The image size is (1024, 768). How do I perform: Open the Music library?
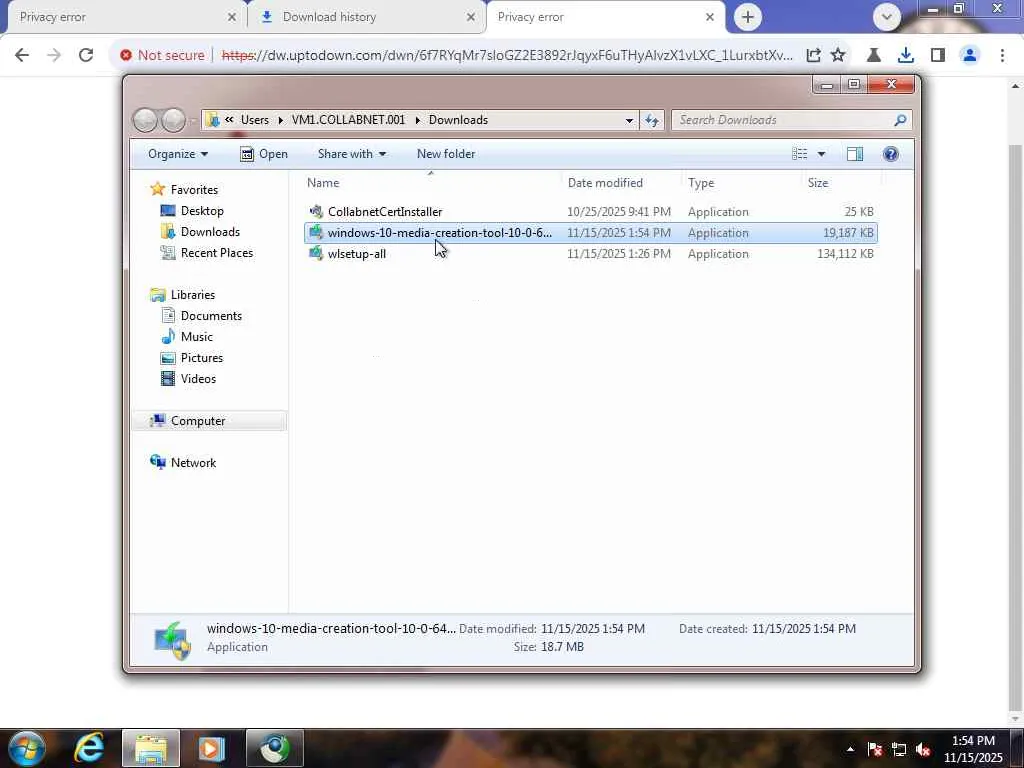(197, 337)
